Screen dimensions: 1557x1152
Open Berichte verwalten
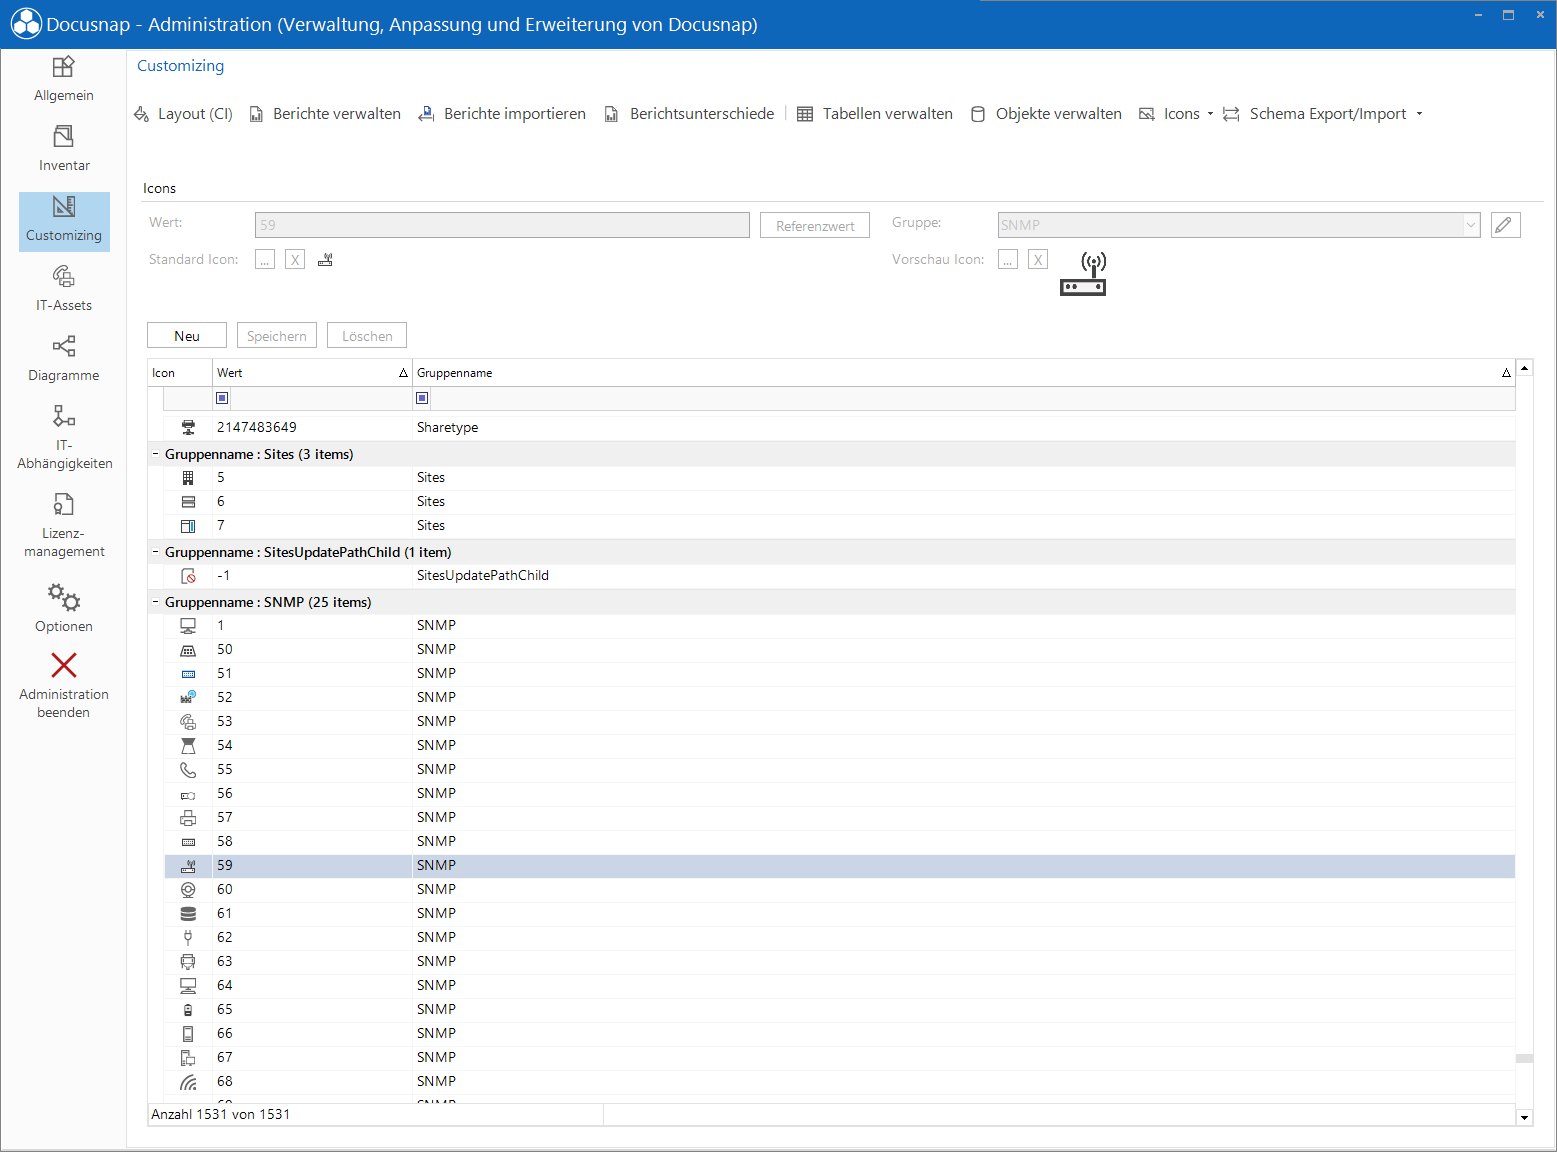[325, 114]
